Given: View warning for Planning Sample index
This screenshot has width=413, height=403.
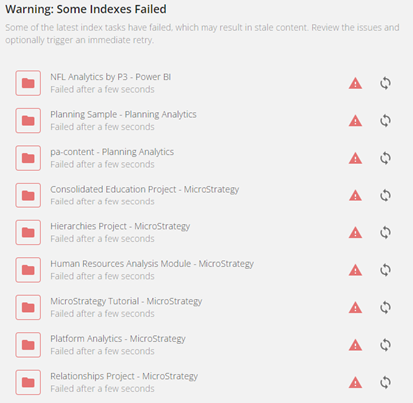Looking at the screenshot, I should click(355, 121).
